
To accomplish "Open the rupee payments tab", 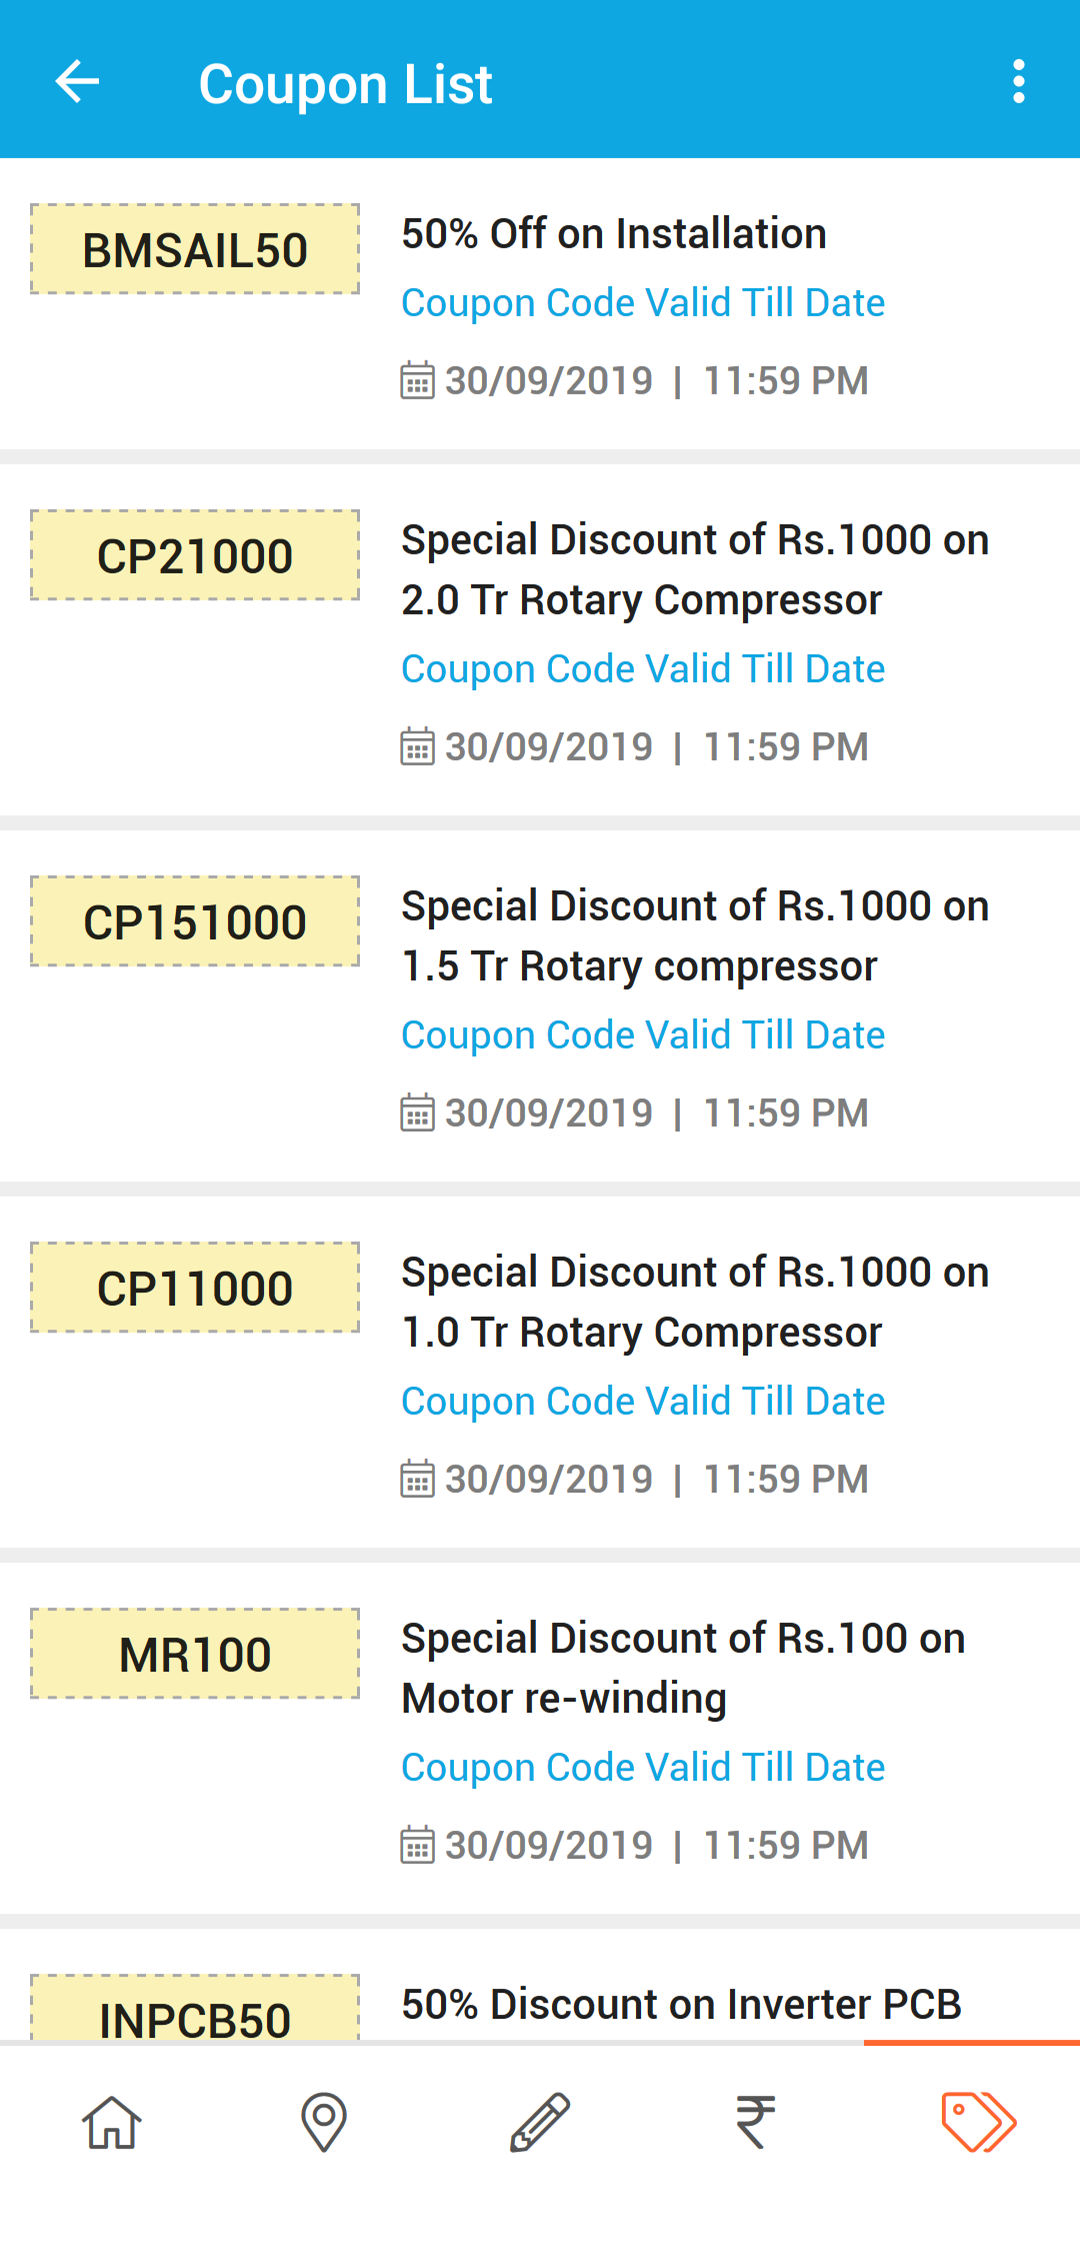I will tap(756, 2122).
